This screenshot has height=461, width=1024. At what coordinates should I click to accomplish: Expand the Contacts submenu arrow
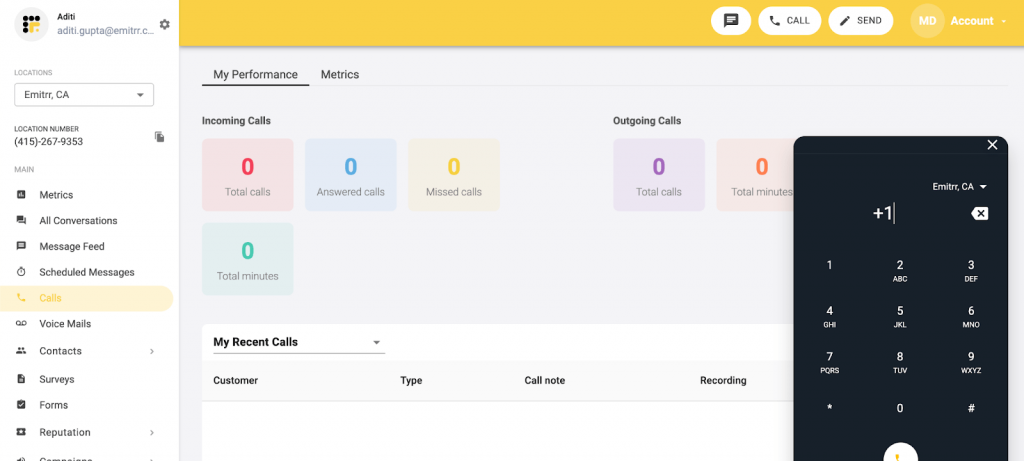(x=152, y=351)
